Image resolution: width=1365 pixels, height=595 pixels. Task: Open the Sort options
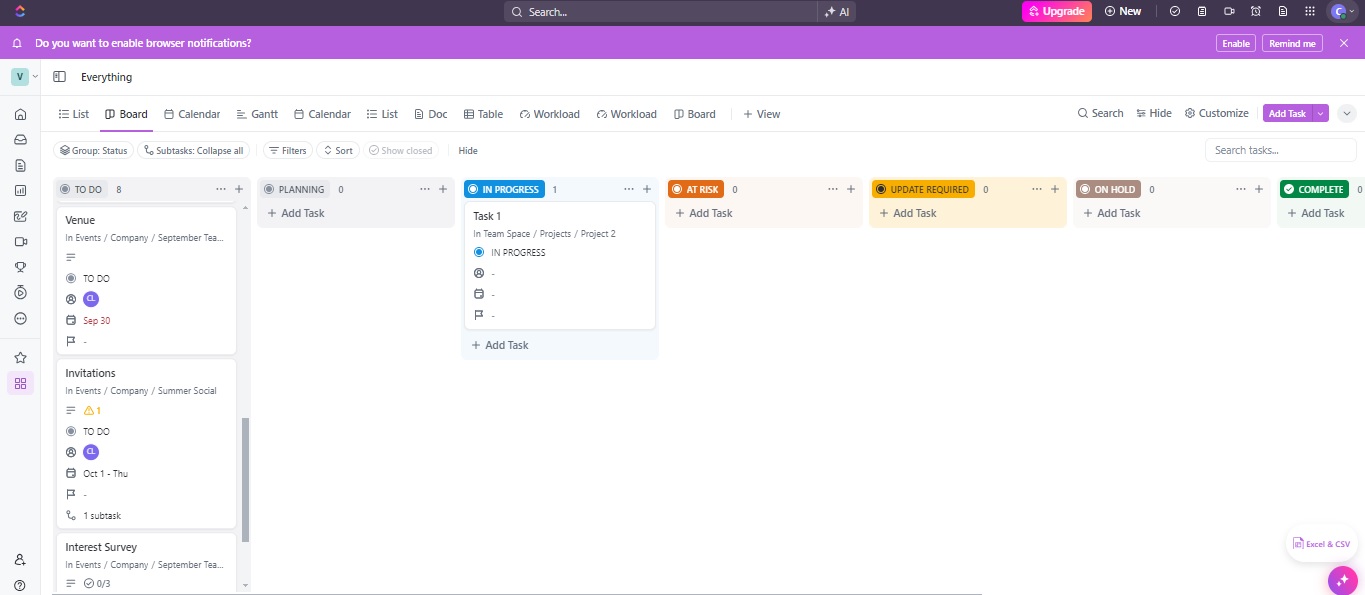[337, 150]
